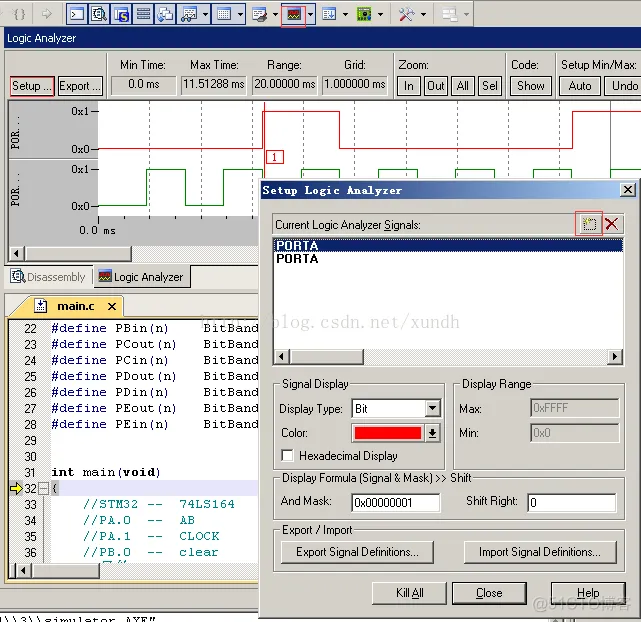Close the Setup Logic Analyzer dialog
641x622 pixels.
coord(628,190)
